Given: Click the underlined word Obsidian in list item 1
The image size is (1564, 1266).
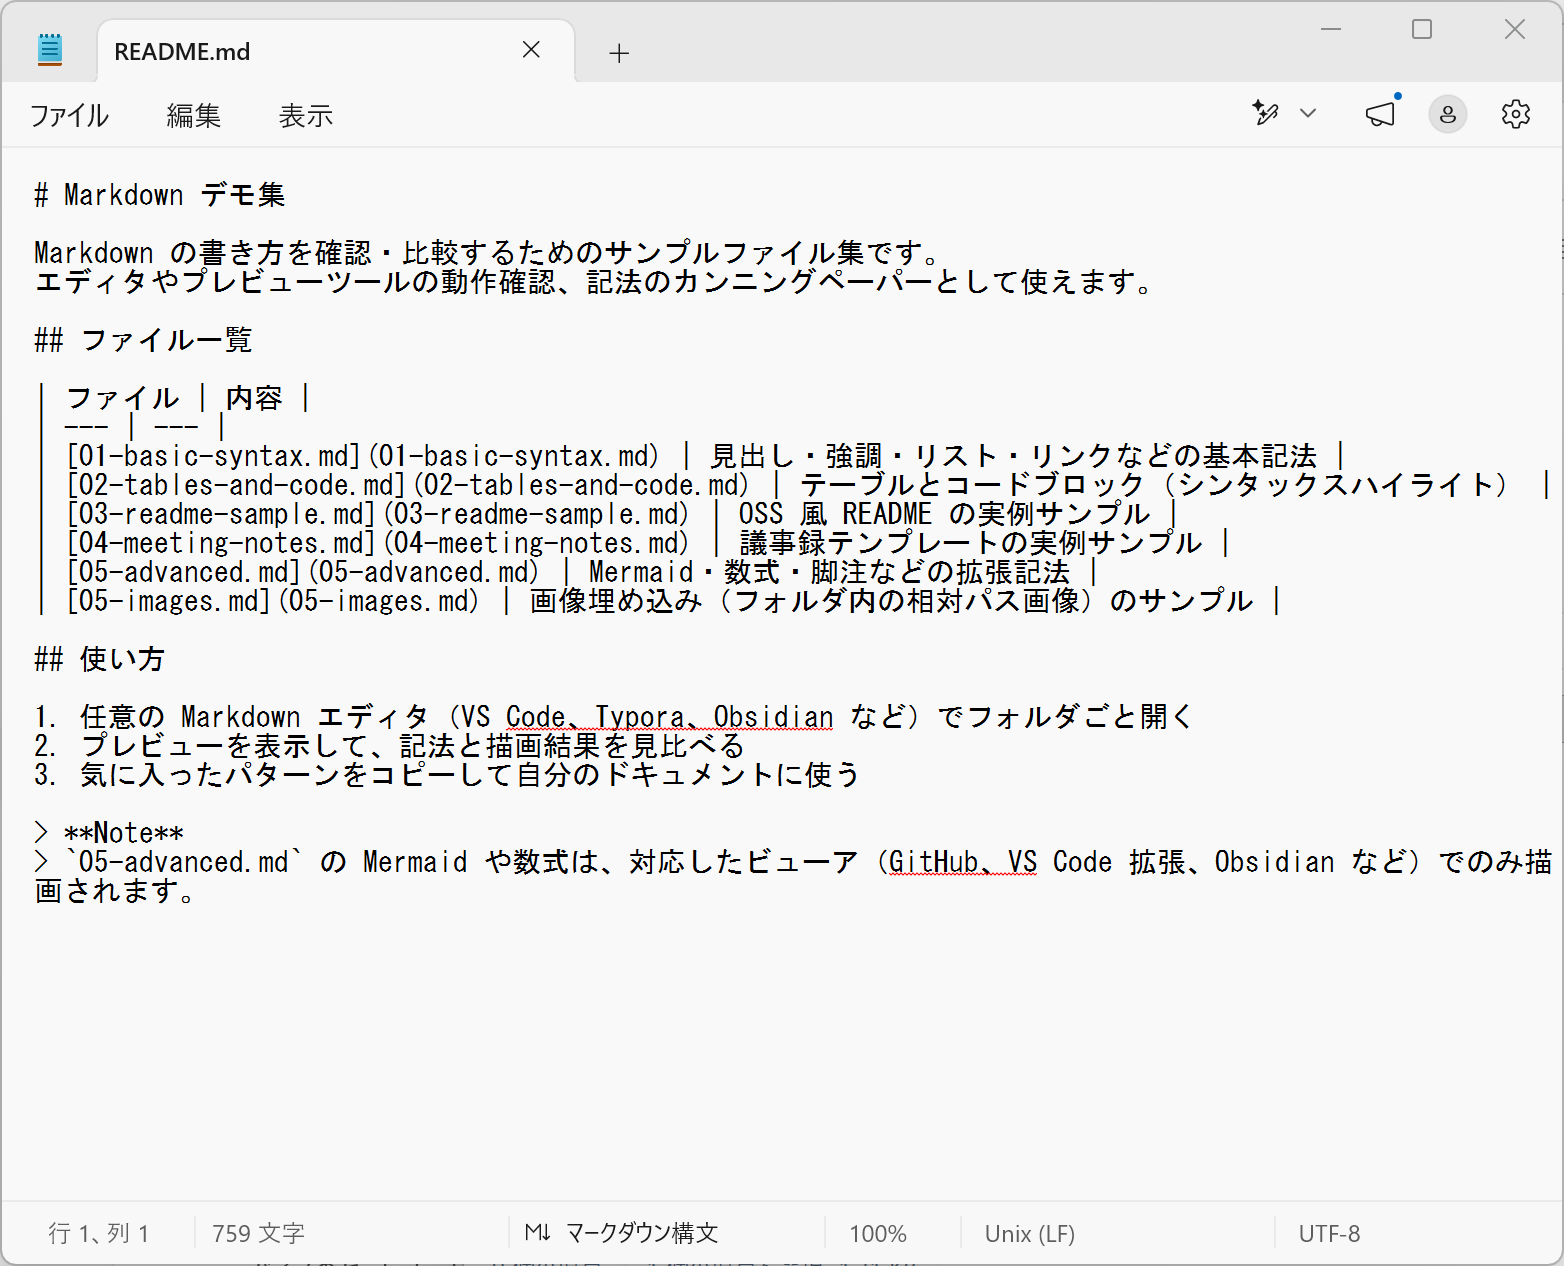Looking at the screenshot, I should (x=773, y=717).
